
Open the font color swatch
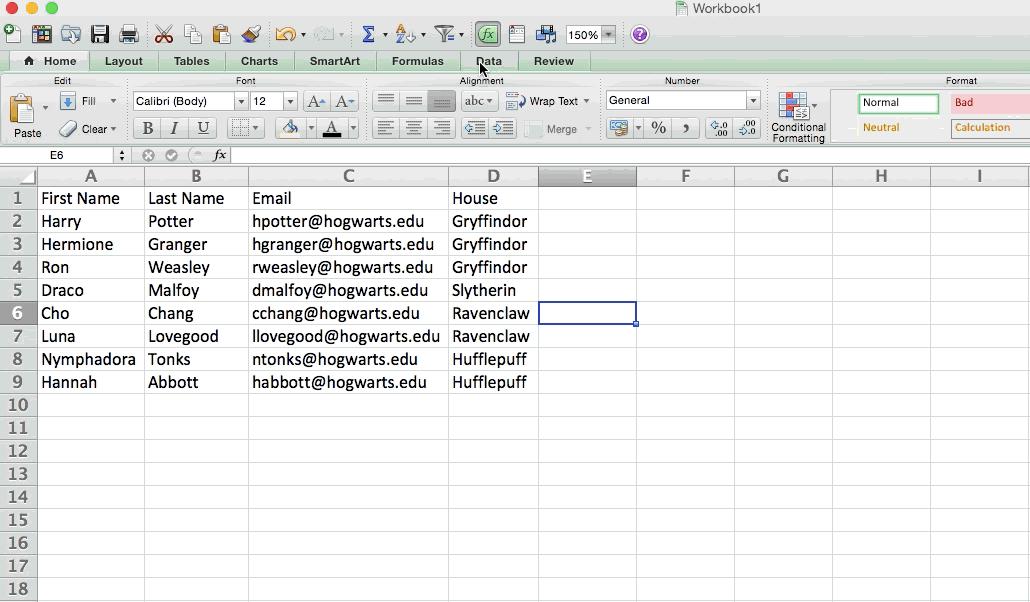(331, 129)
